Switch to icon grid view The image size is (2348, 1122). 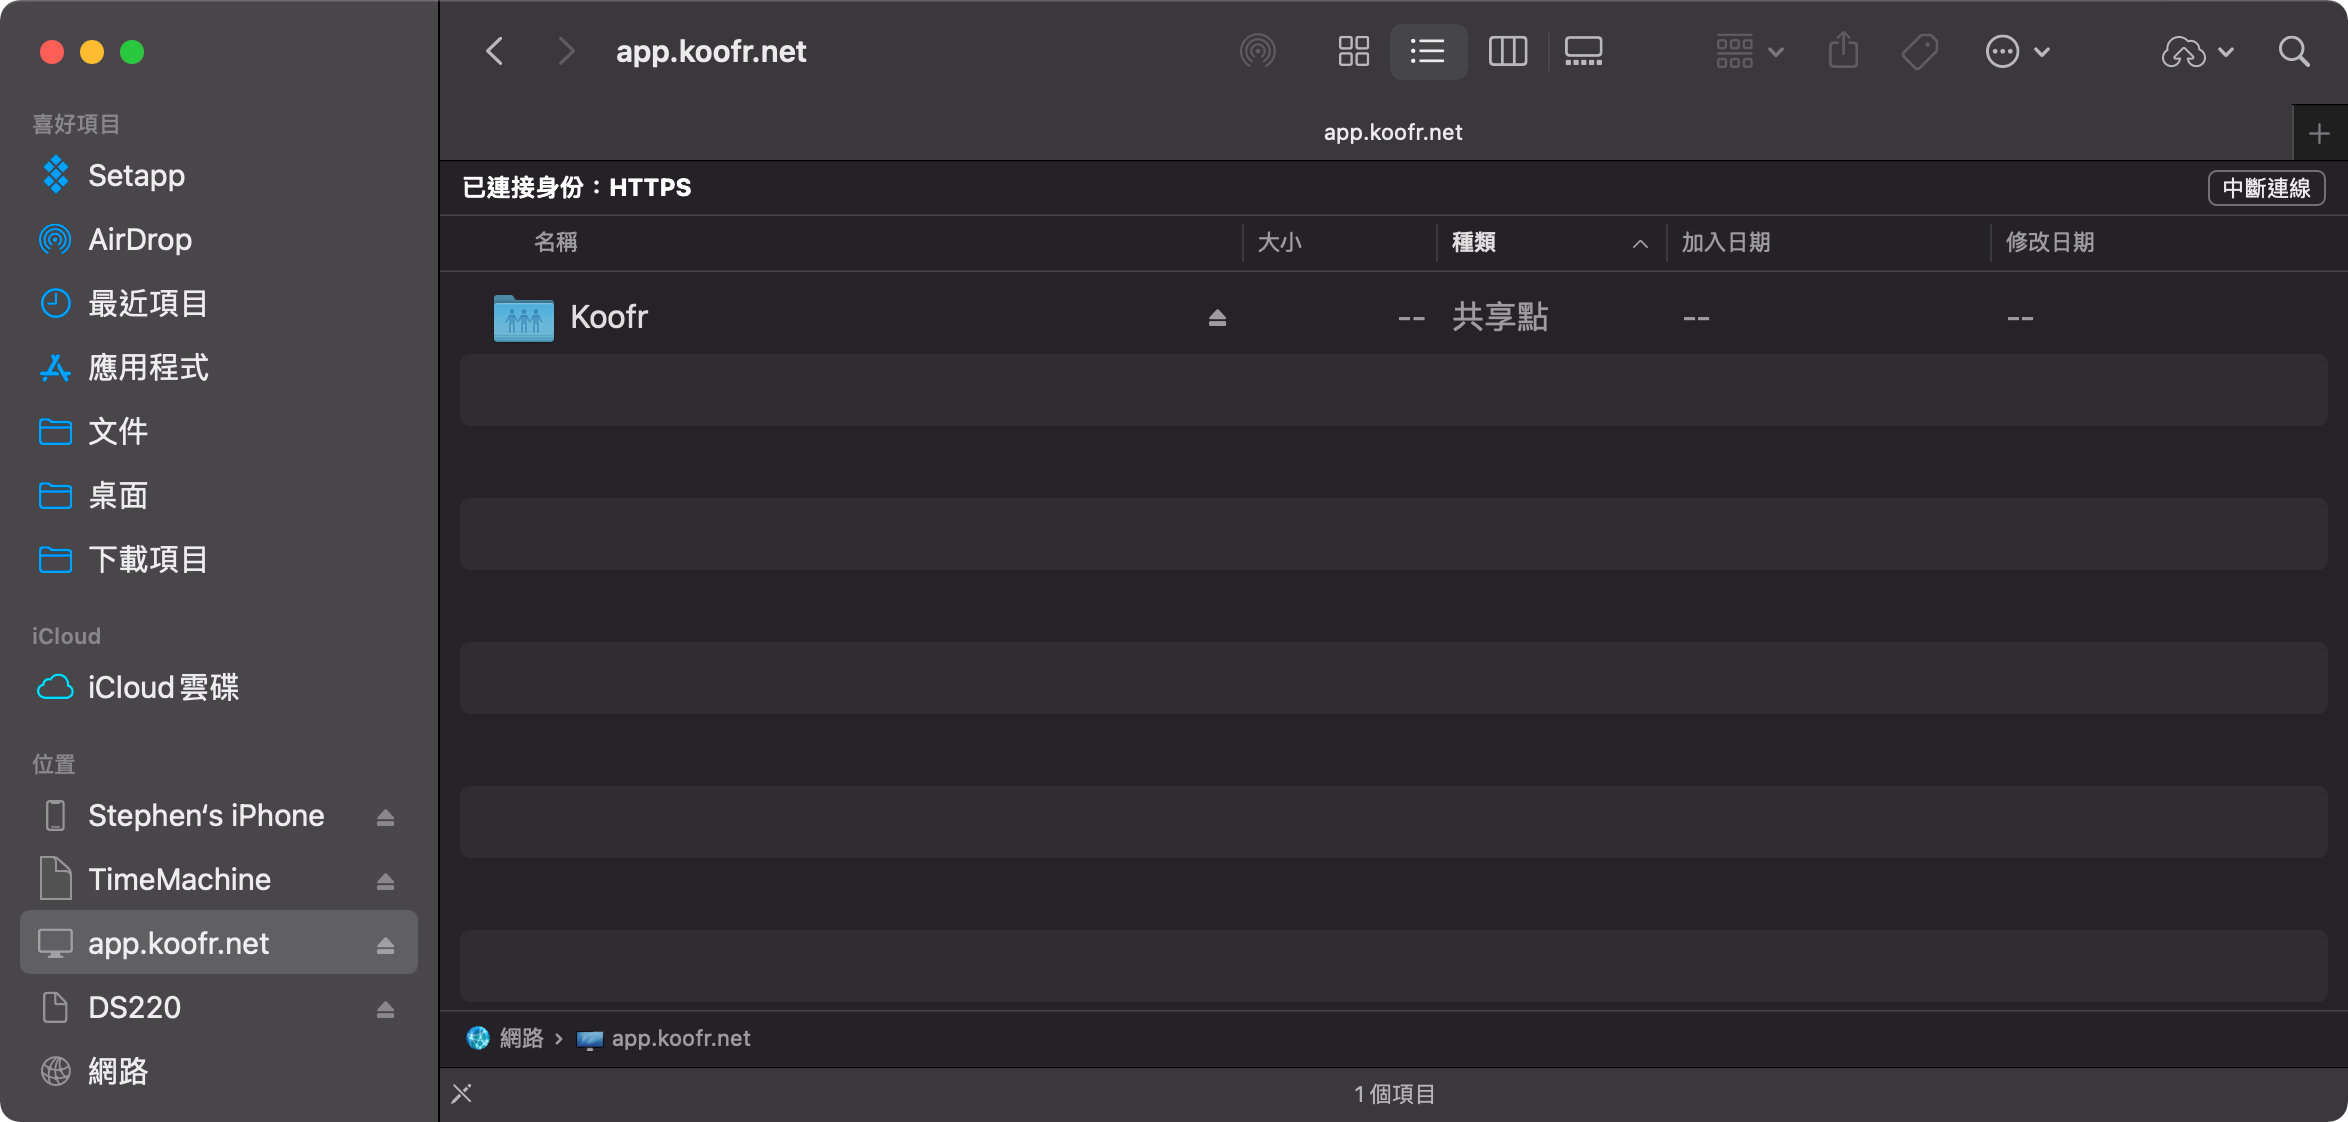1353,51
